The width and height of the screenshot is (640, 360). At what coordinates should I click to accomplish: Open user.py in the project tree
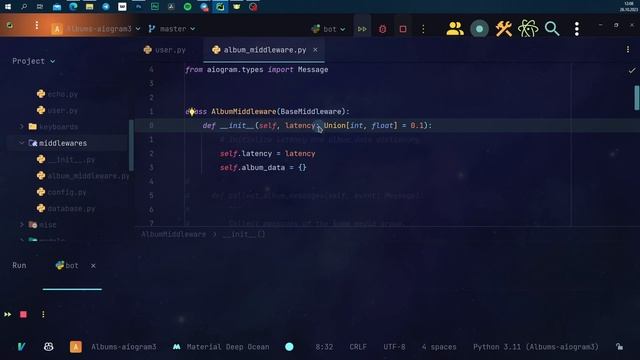[x=58, y=110]
